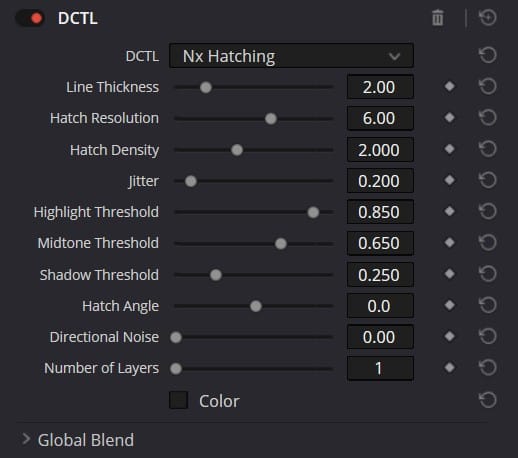Add keyframe for Highlight Threshold

click(x=450, y=211)
